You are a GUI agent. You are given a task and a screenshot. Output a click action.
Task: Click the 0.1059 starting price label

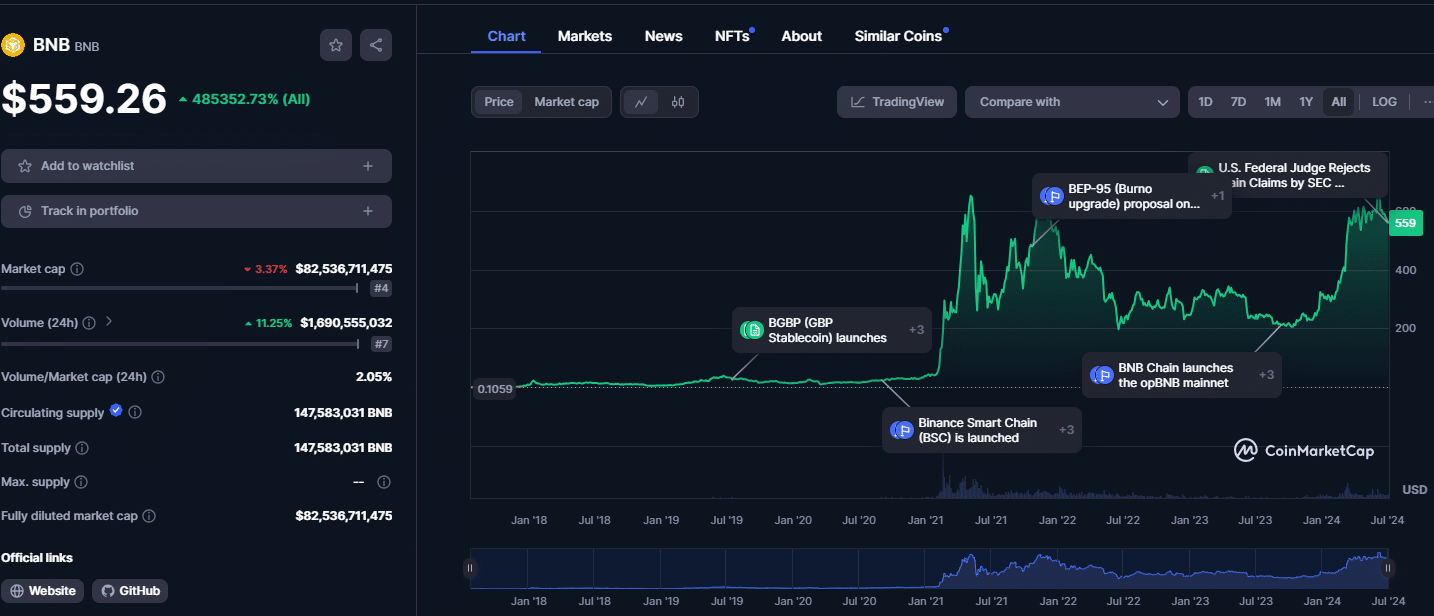[x=494, y=389]
